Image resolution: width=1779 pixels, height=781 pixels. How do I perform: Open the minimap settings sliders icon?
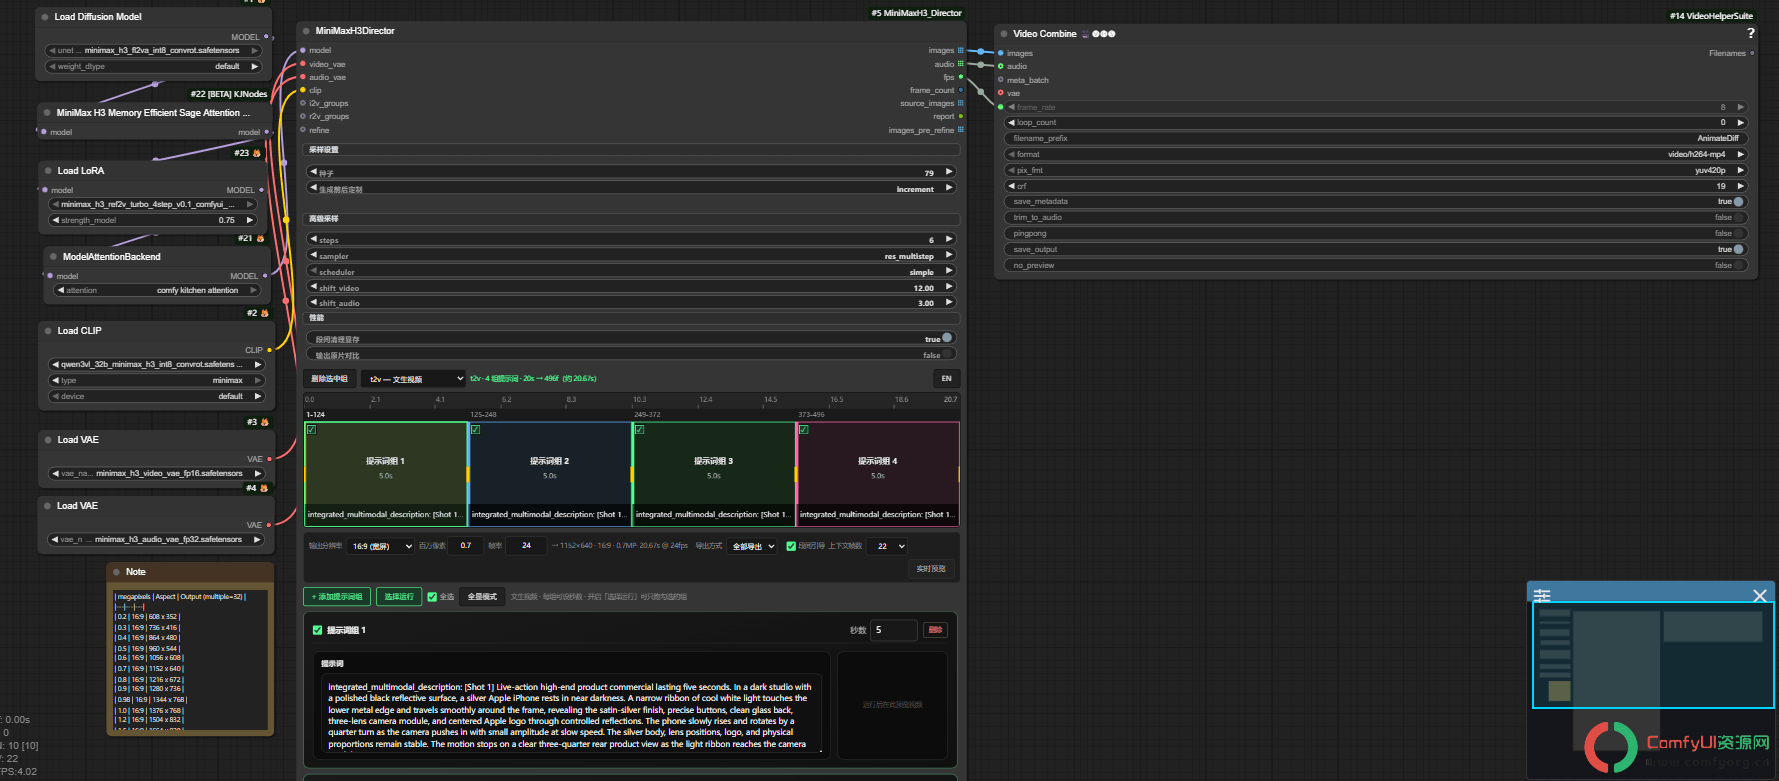(x=1542, y=595)
